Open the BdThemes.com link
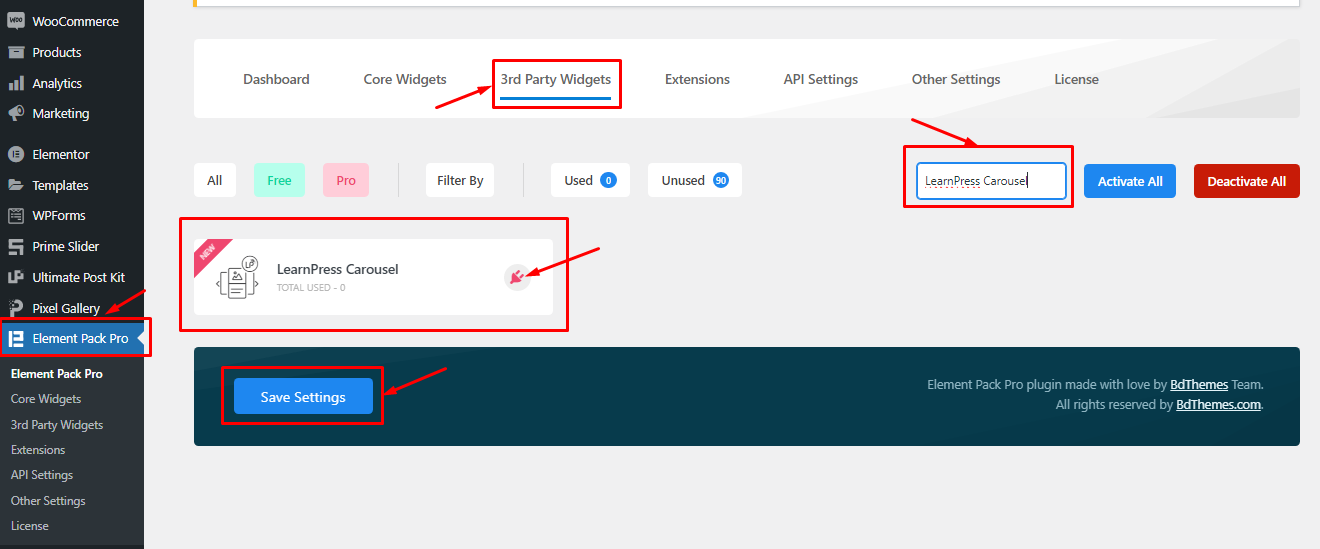 (1218, 405)
